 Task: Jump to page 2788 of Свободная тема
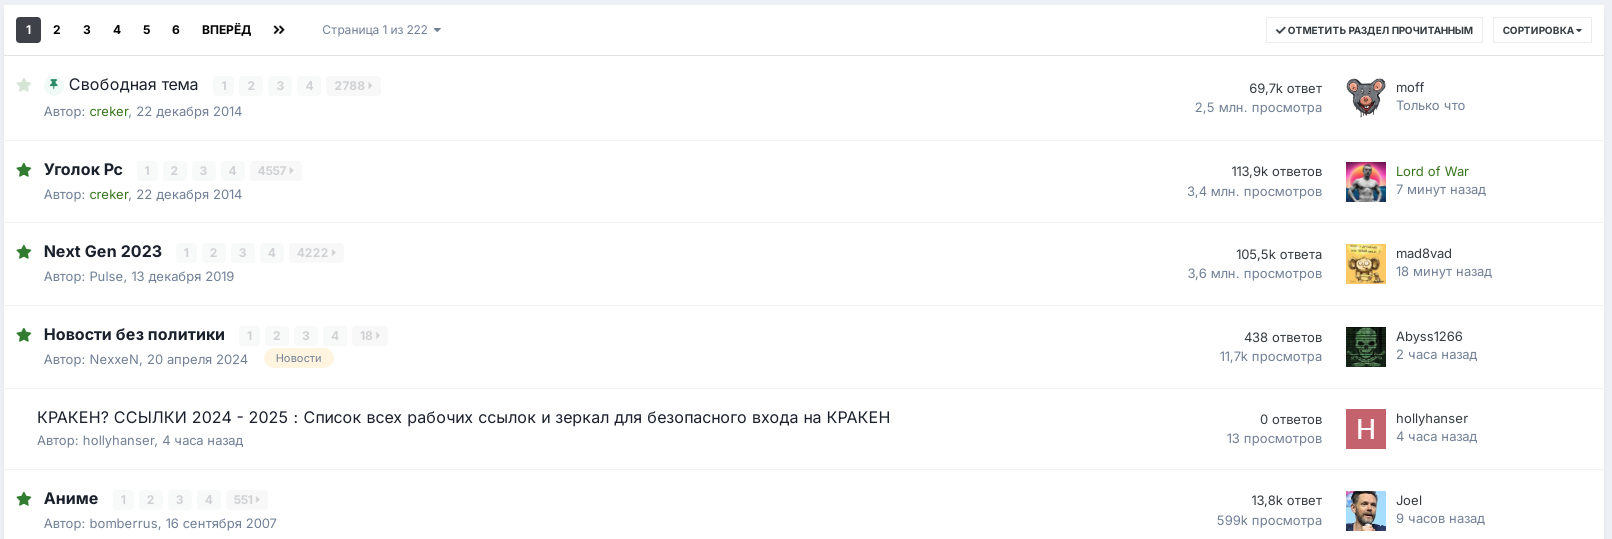(x=353, y=86)
